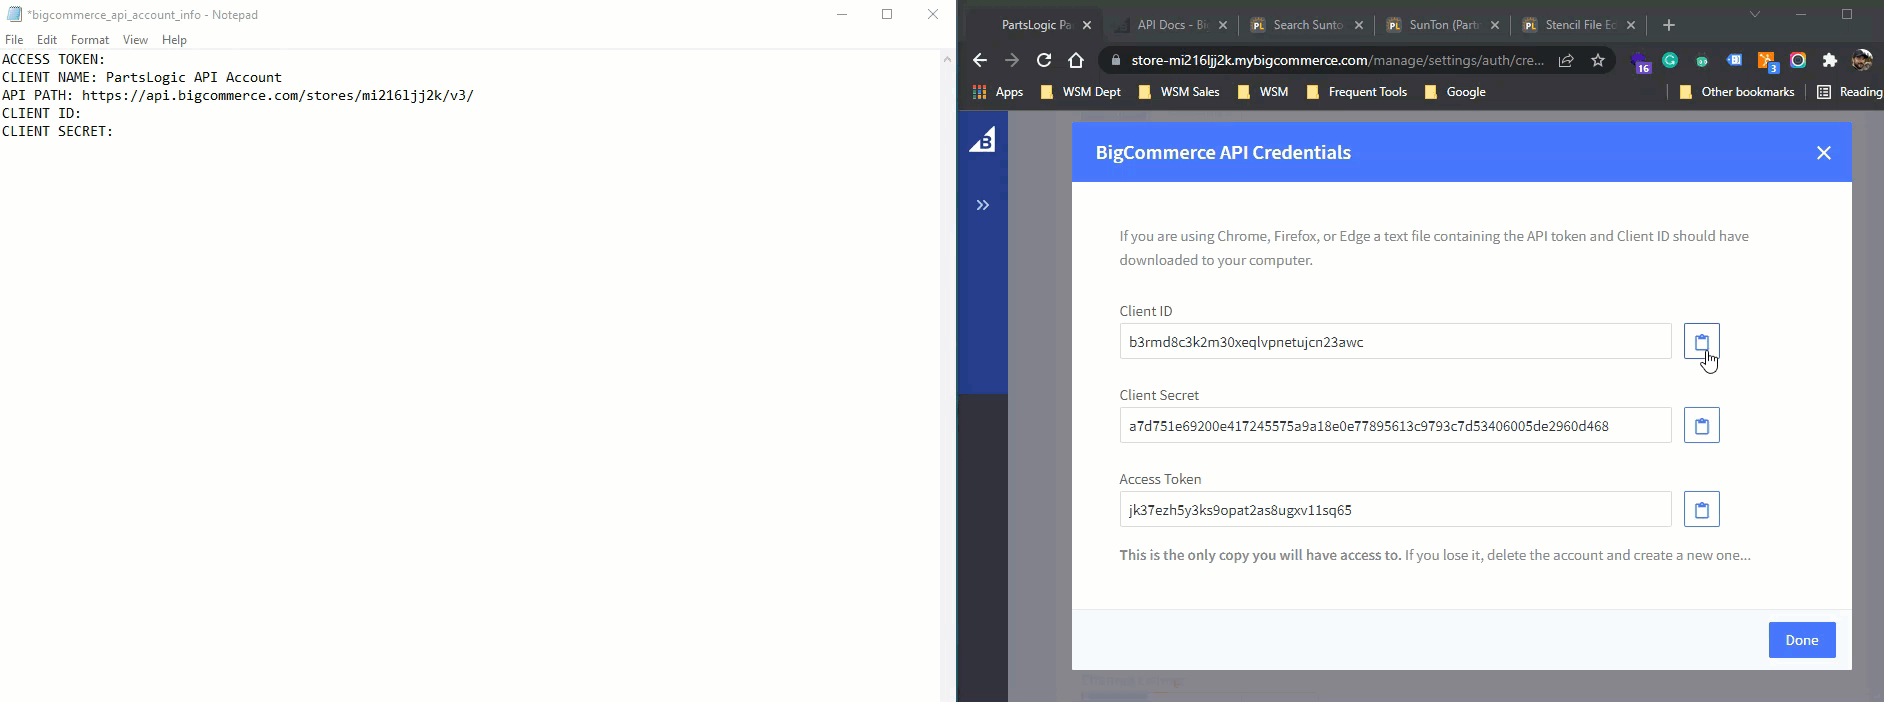
Task: Click Notepad scrollbar up arrow
Action: 947,59
